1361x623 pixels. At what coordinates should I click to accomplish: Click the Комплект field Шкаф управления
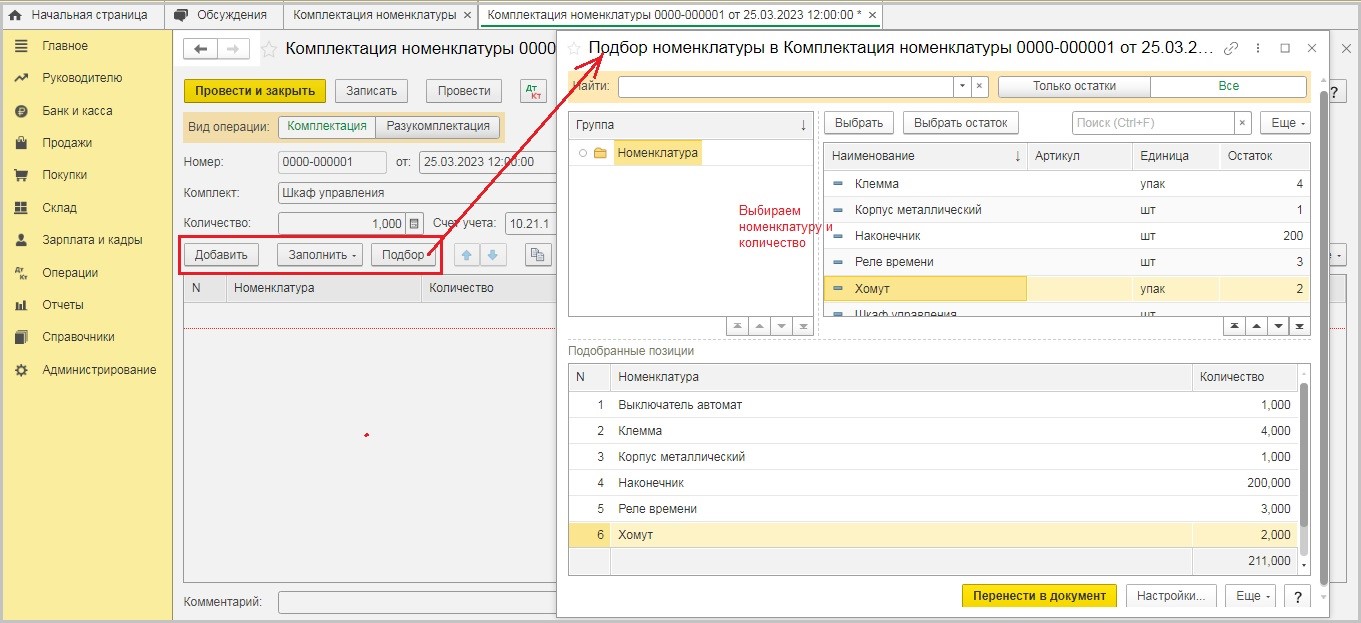416,193
